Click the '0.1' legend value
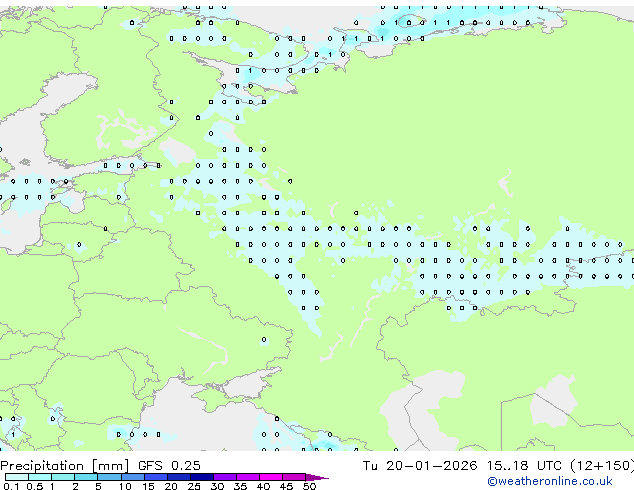The height and width of the screenshot is (490, 634). tap(11, 486)
